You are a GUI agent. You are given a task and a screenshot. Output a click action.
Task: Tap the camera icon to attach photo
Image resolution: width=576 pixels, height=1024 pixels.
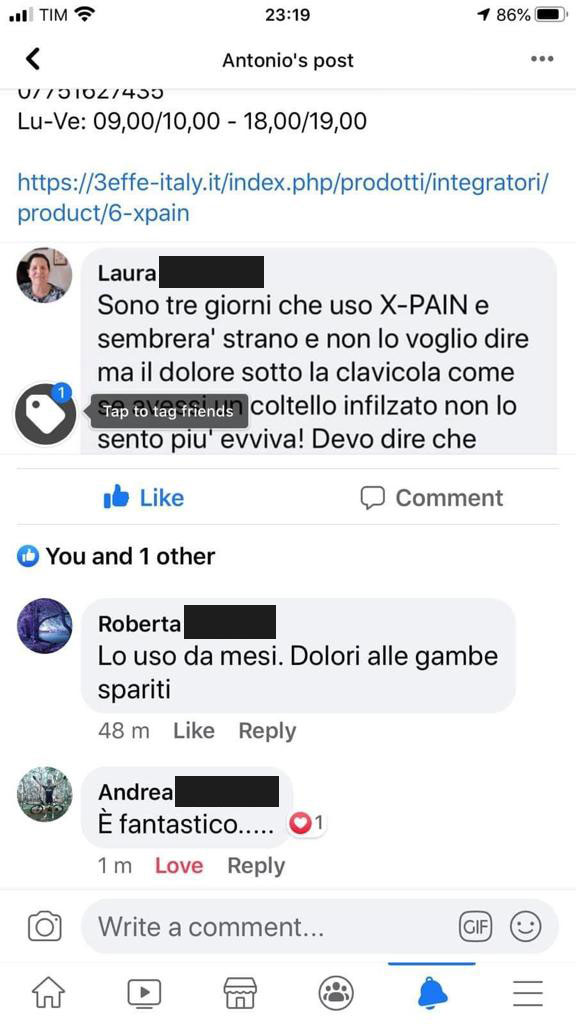coord(44,927)
